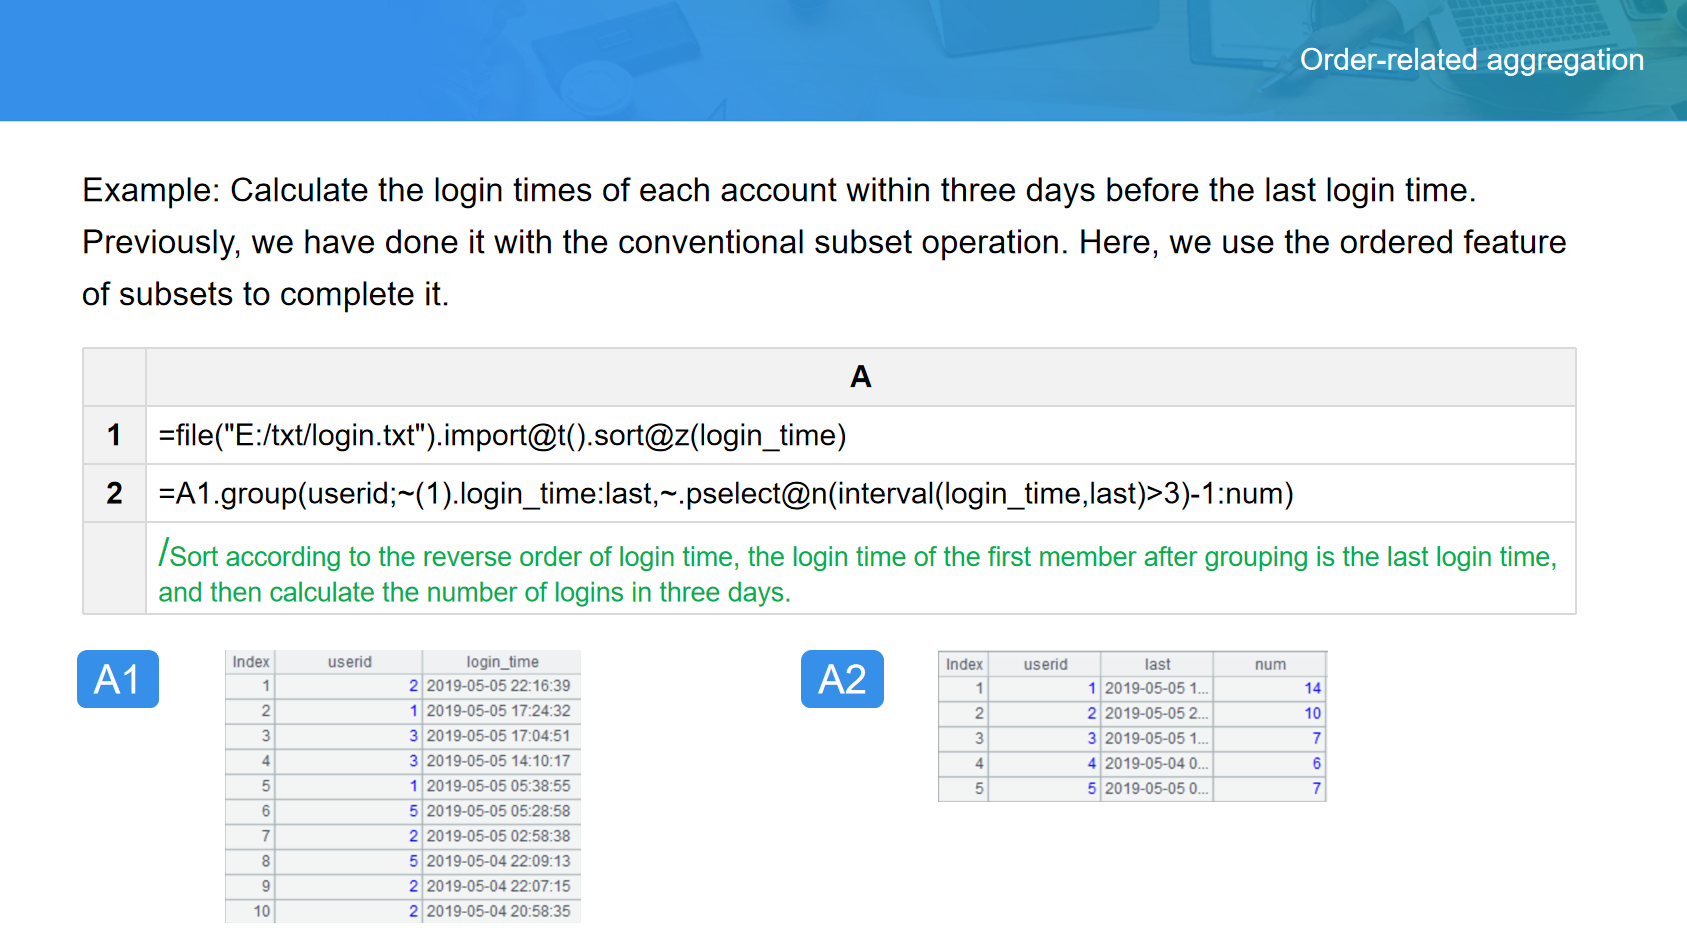The image size is (1687, 949).
Task: Select the 2019-05-05 17:24:32 login time cell
Action: click(499, 711)
